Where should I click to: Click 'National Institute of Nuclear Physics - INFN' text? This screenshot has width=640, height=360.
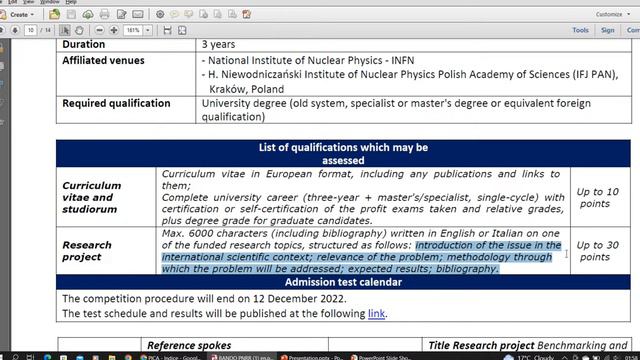coord(311,60)
